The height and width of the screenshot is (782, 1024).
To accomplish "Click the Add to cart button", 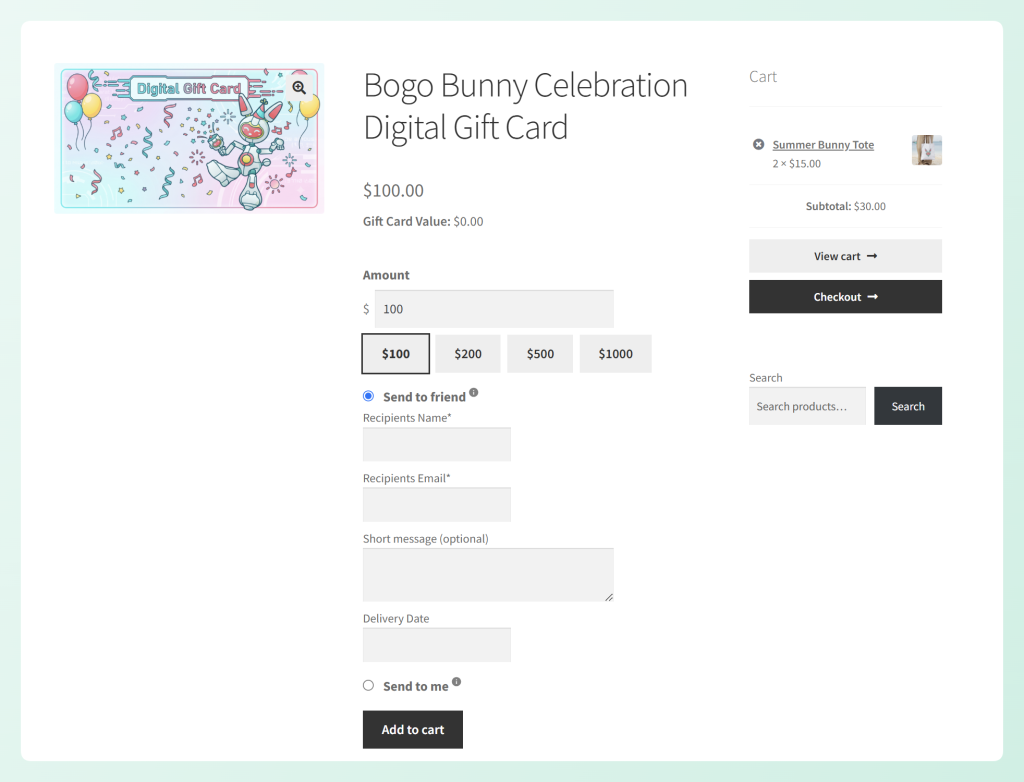I will tap(413, 730).
